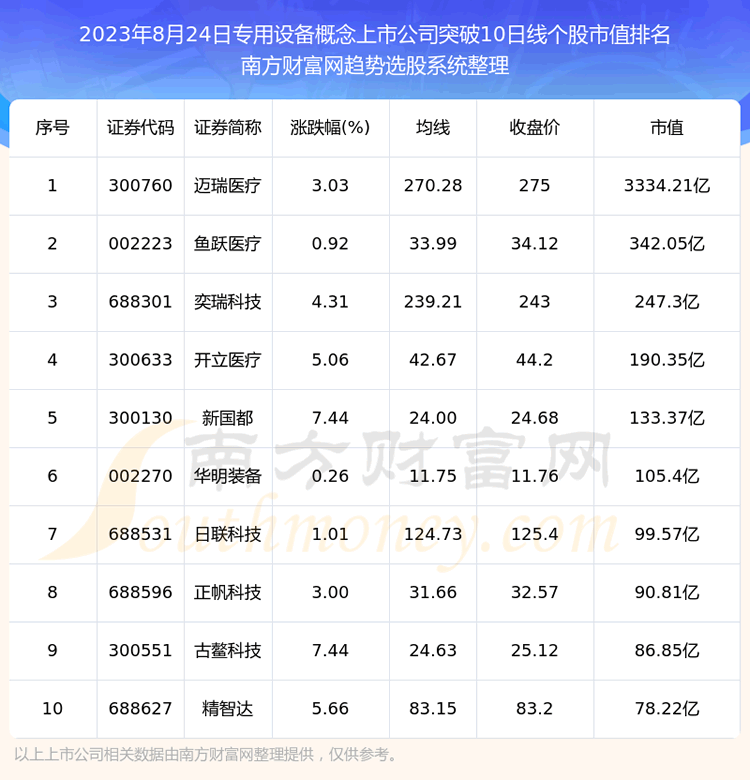Select stock name 开立医疗
The image size is (750, 780).
pos(228,360)
